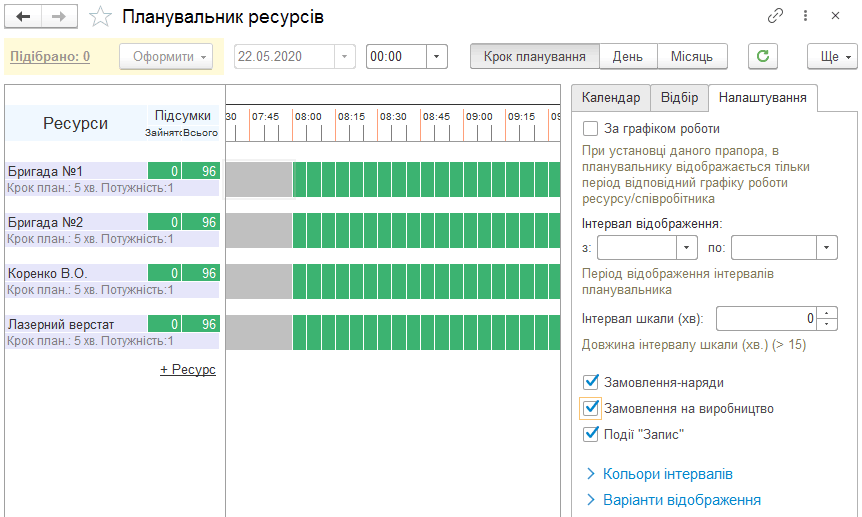The height and width of the screenshot is (517, 862).
Task: Click the 'по' interval input field
Action: pyautogui.click(x=773, y=248)
